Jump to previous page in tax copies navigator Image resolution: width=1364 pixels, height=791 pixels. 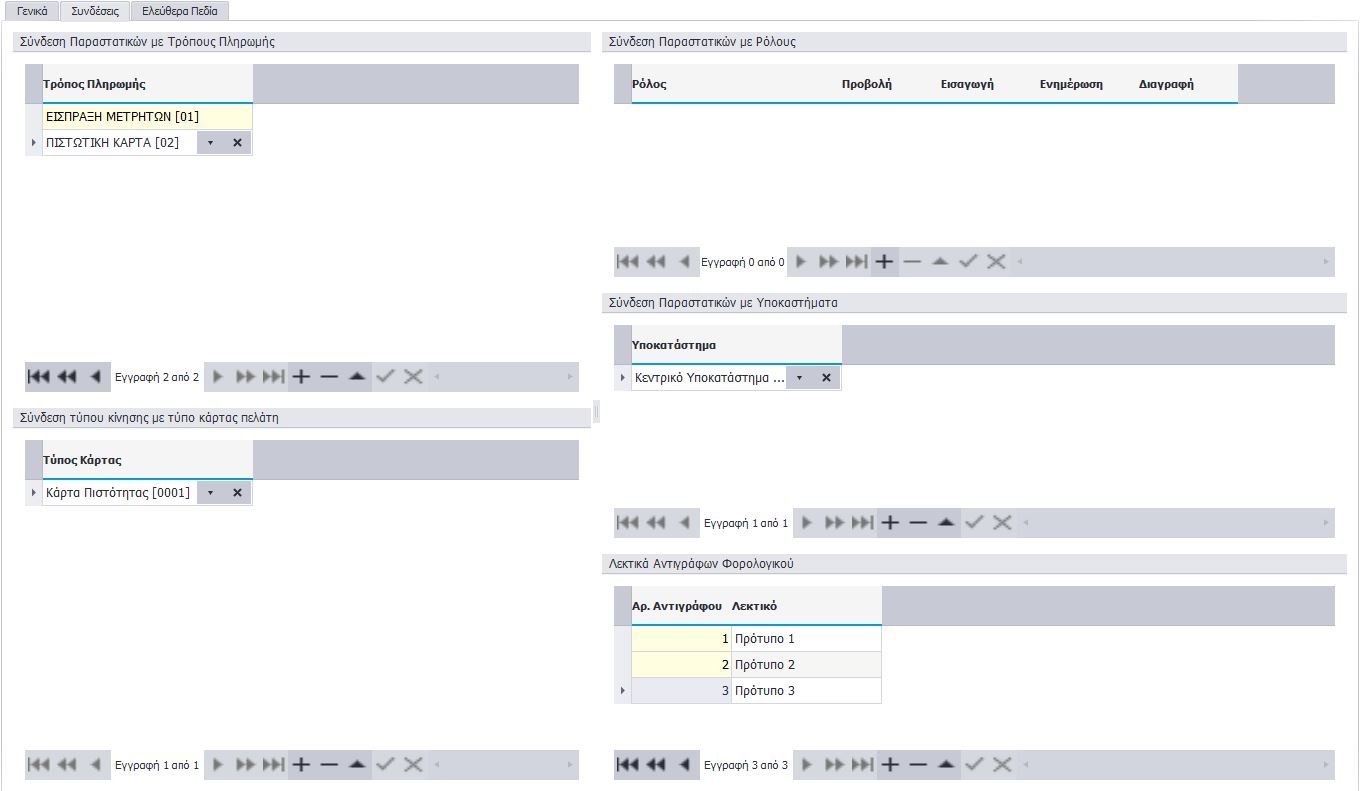[656, 765]
